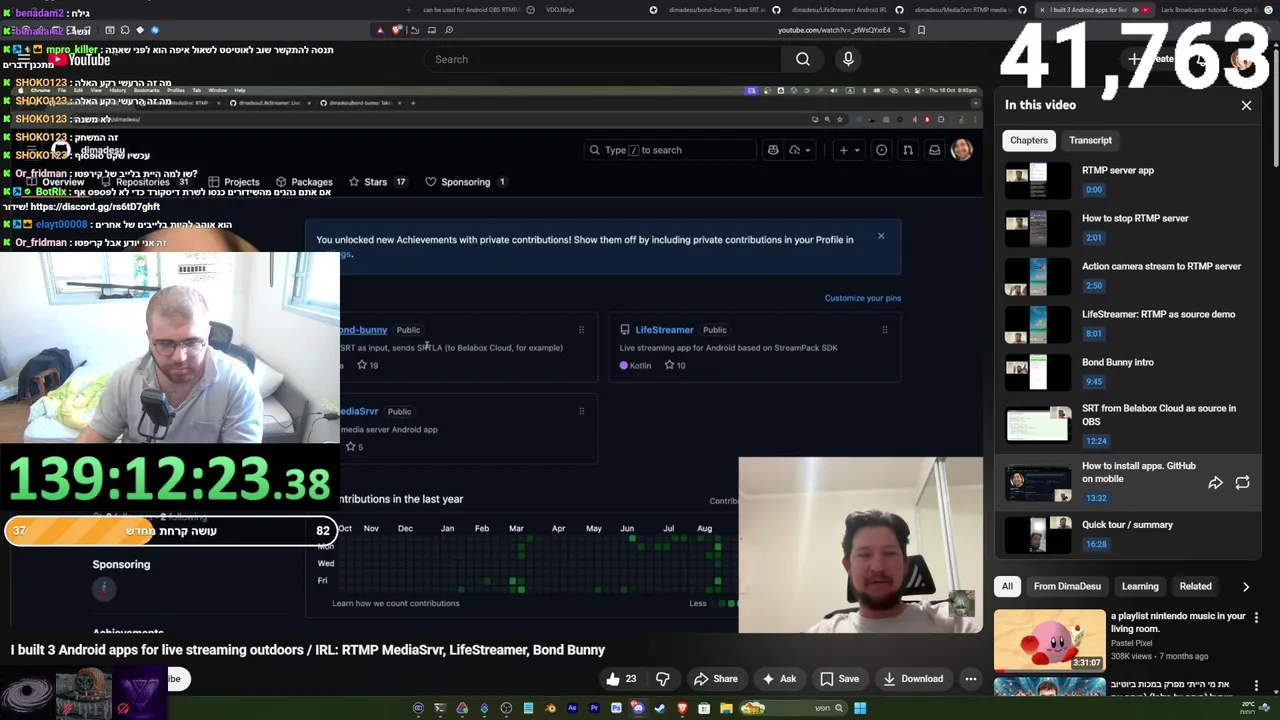The height and width of the screenshot is (720, 1280).
Task: Click the Download button
Action: 912,679
